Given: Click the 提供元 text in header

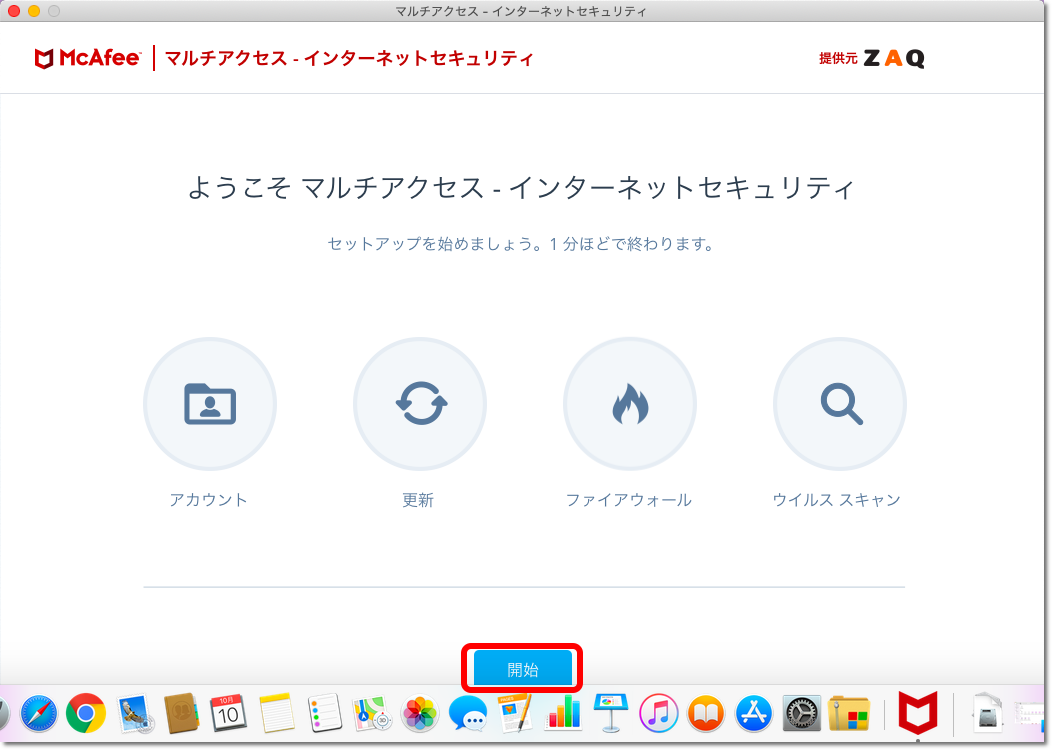Looking at the screenshot, I should (x=838, y=58).
